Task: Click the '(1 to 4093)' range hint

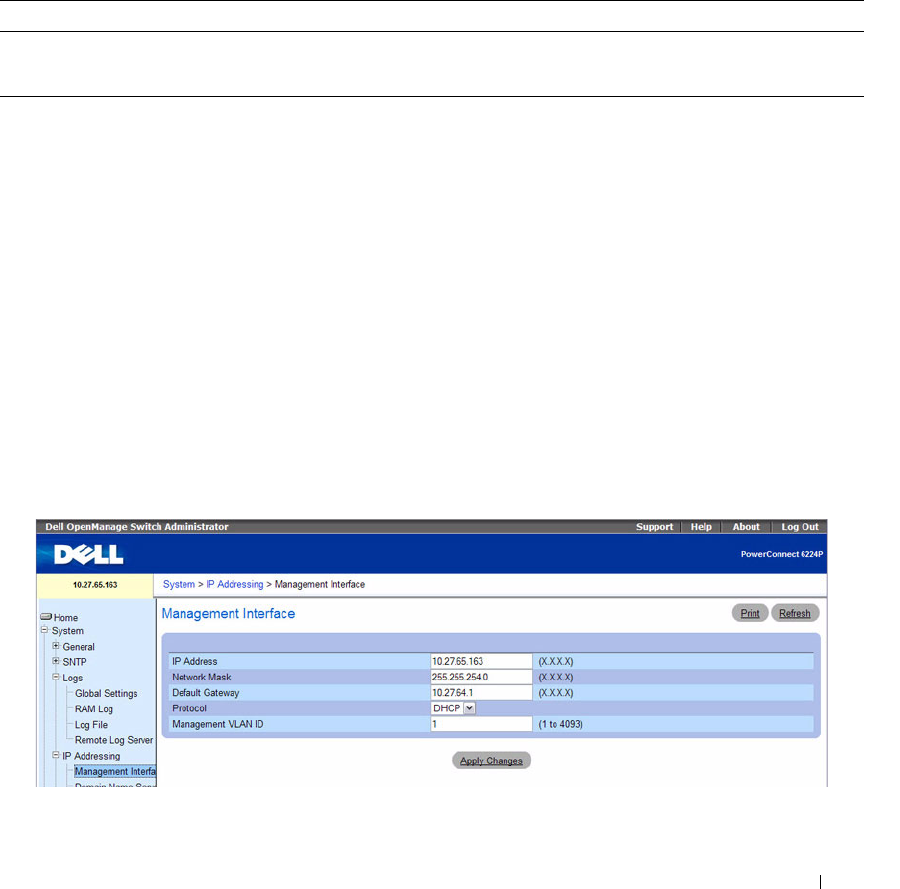Action: [x=560, y=724]
